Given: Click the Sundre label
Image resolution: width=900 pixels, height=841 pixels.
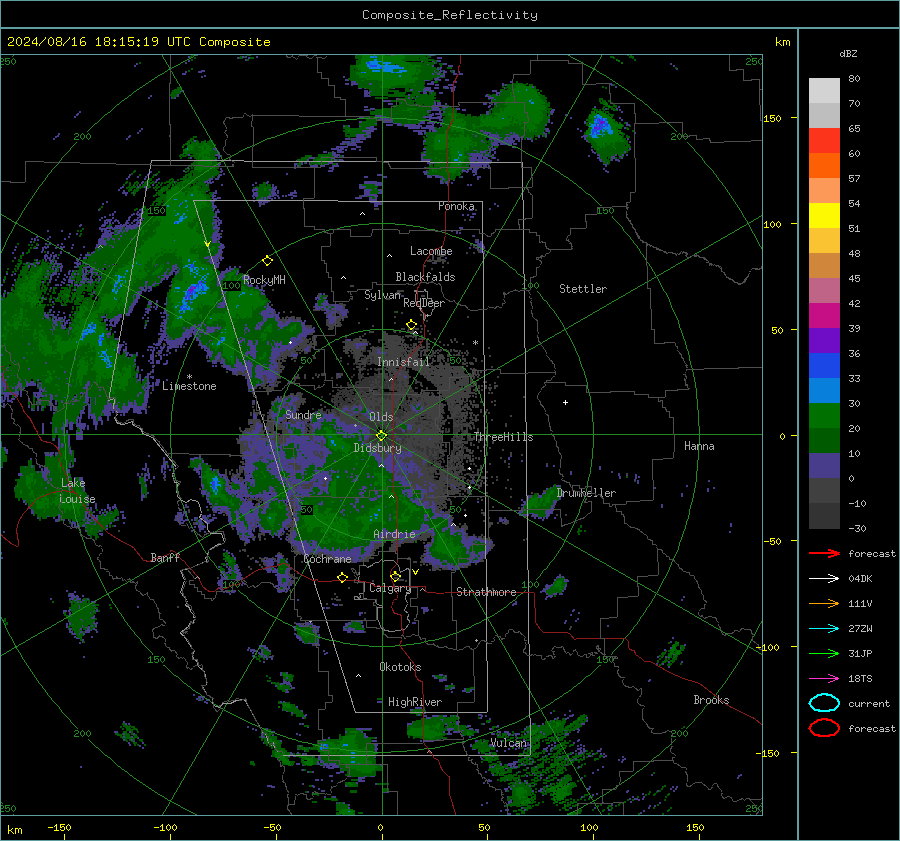Looking at the screenshot, I should point(304,415).
